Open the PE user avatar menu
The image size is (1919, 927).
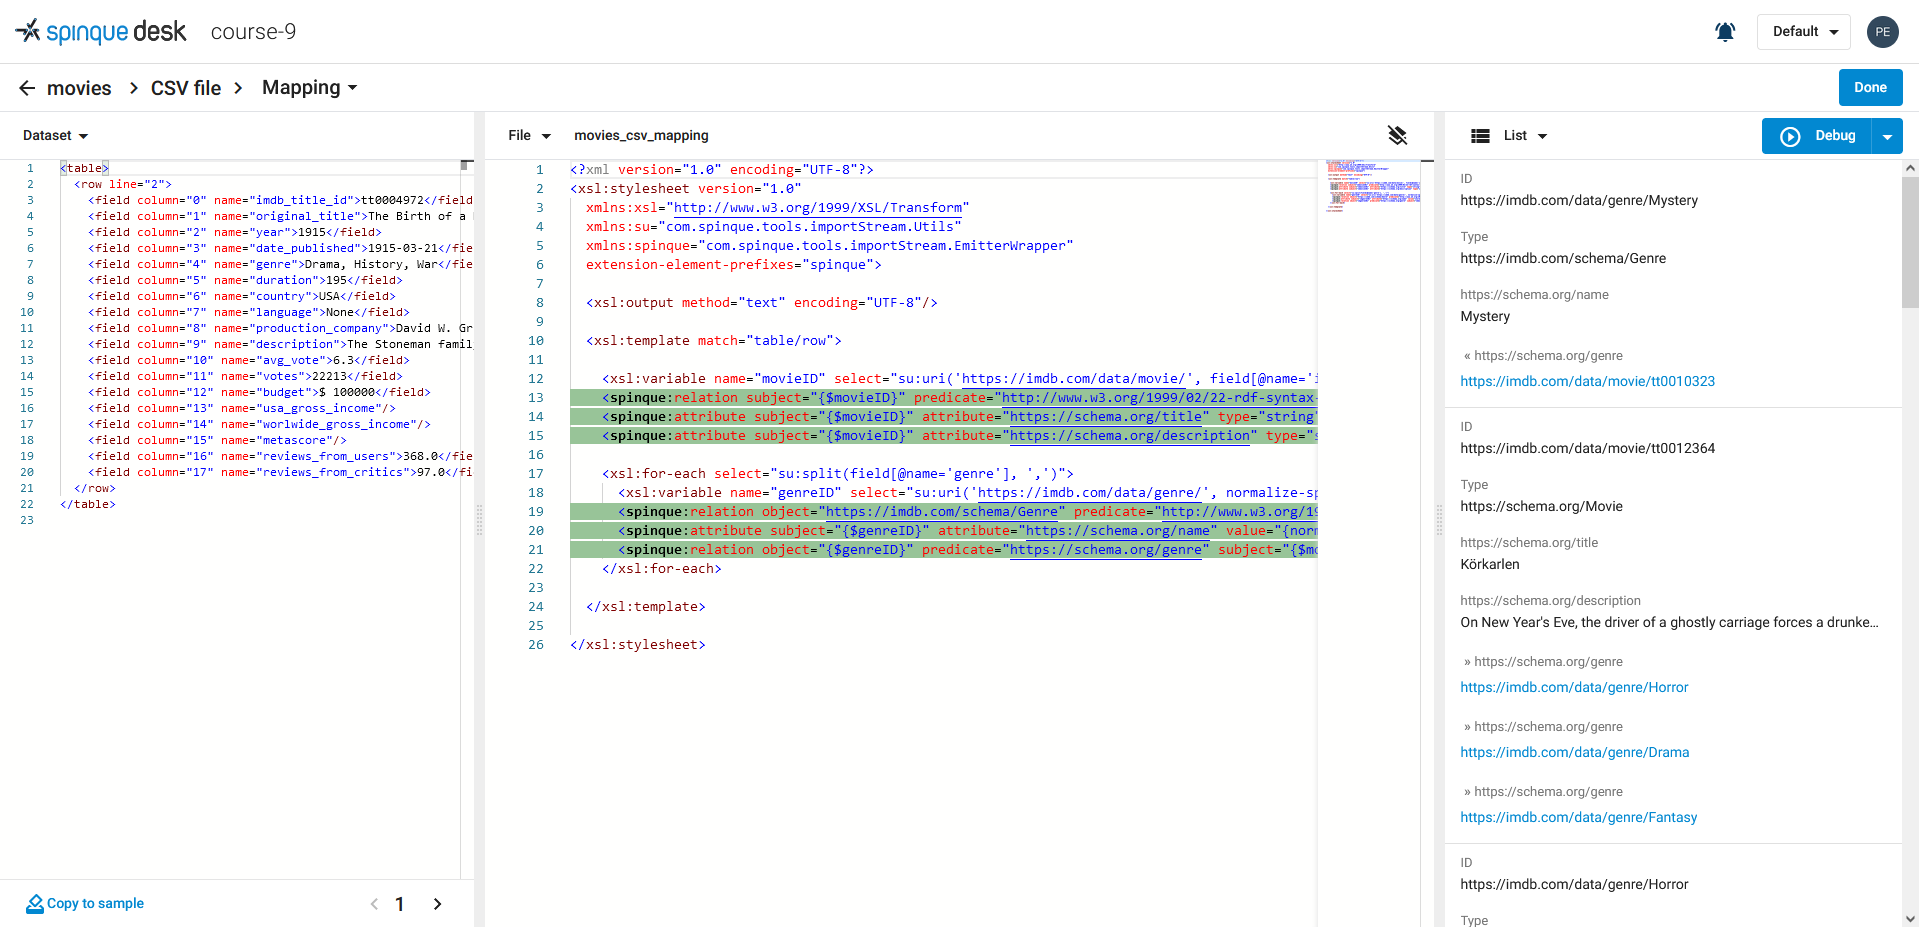[1883, 32]
